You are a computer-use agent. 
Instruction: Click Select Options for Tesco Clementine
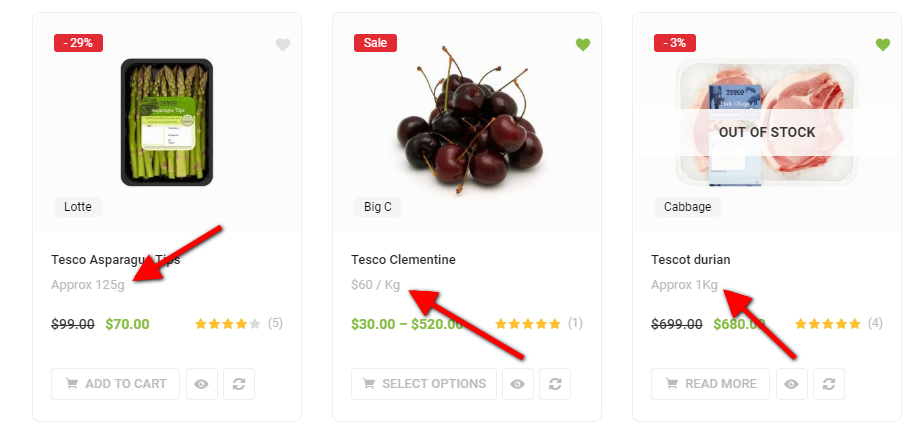(424, 384)
